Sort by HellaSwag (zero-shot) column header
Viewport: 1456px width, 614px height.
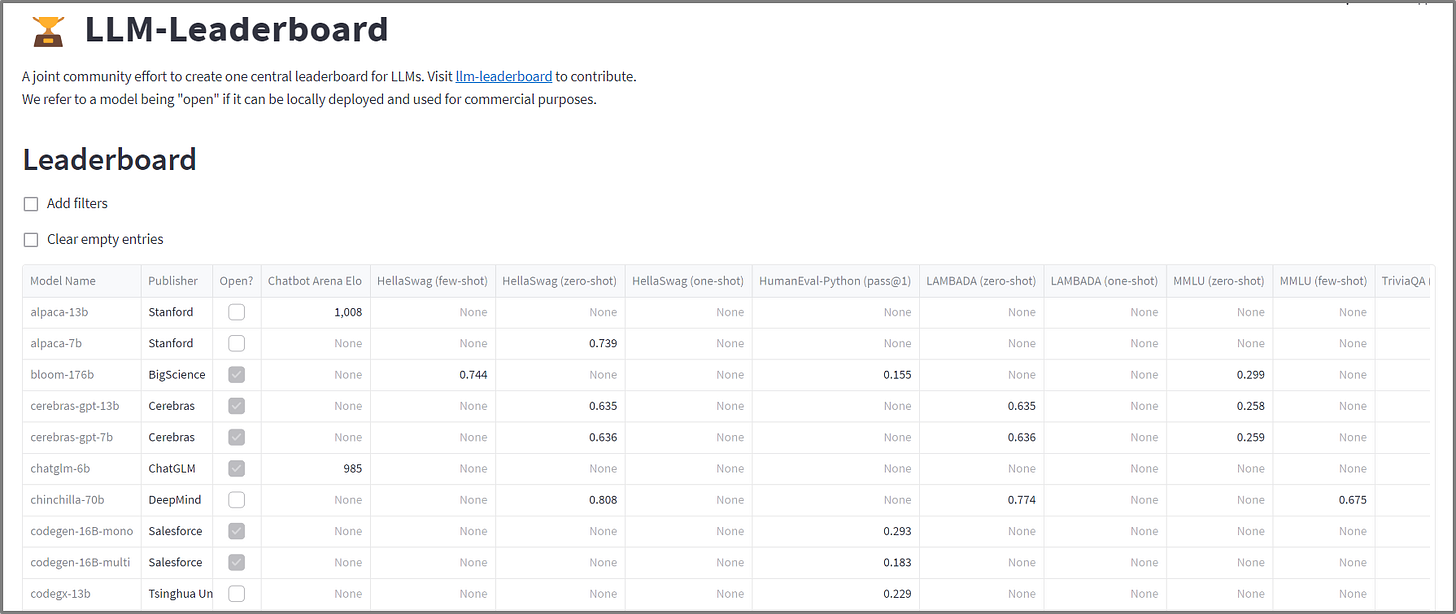click(560, 281)
